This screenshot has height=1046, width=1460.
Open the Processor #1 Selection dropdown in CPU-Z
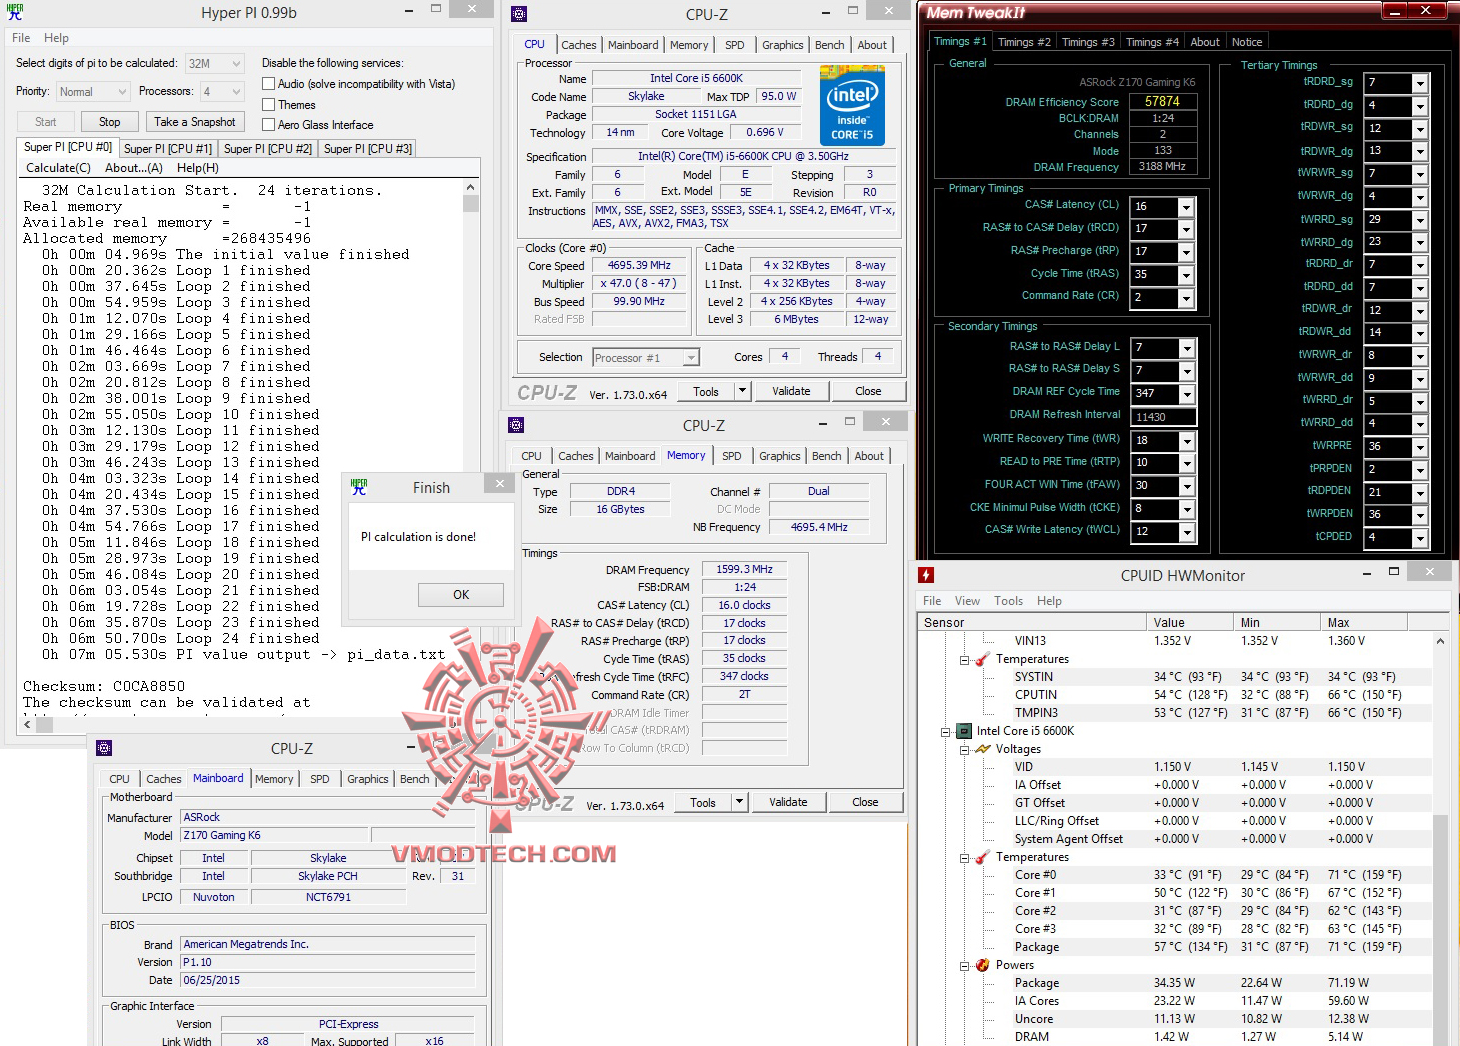click(646, 358)
